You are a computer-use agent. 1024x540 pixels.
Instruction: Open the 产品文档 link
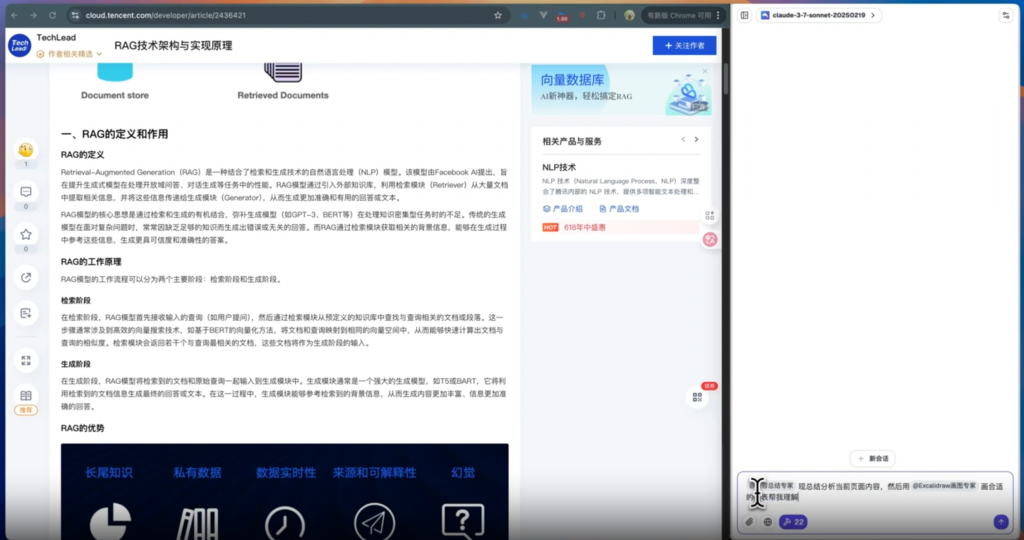pyautogui.click(x=619, y=209)
